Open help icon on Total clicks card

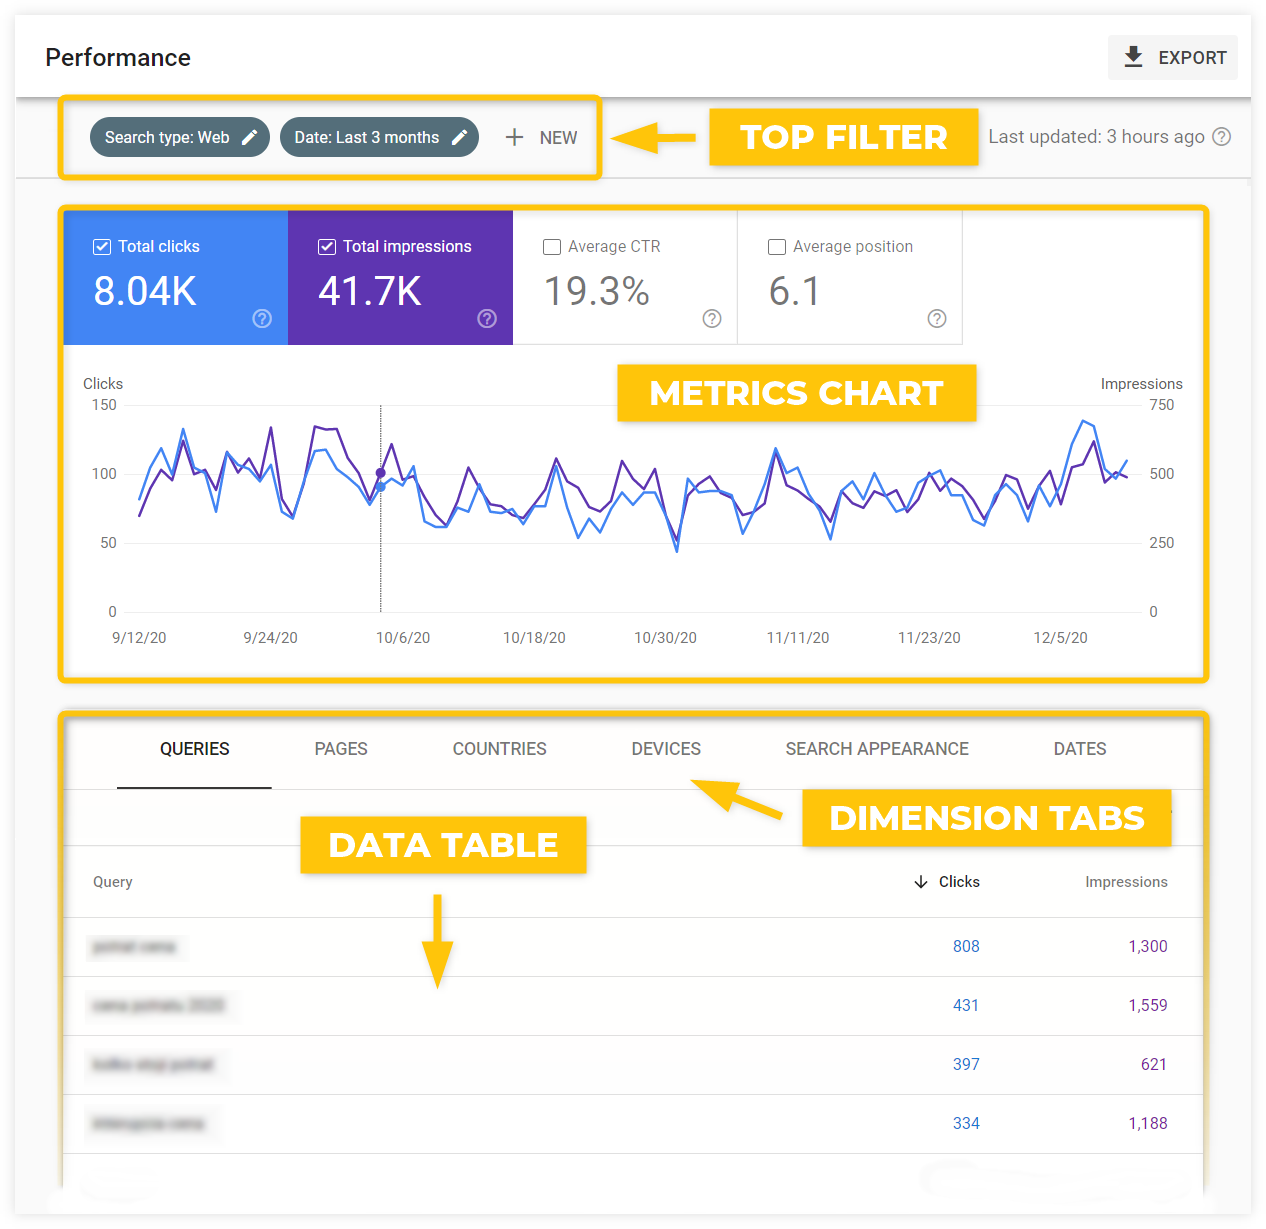click(x=262, y=318)
